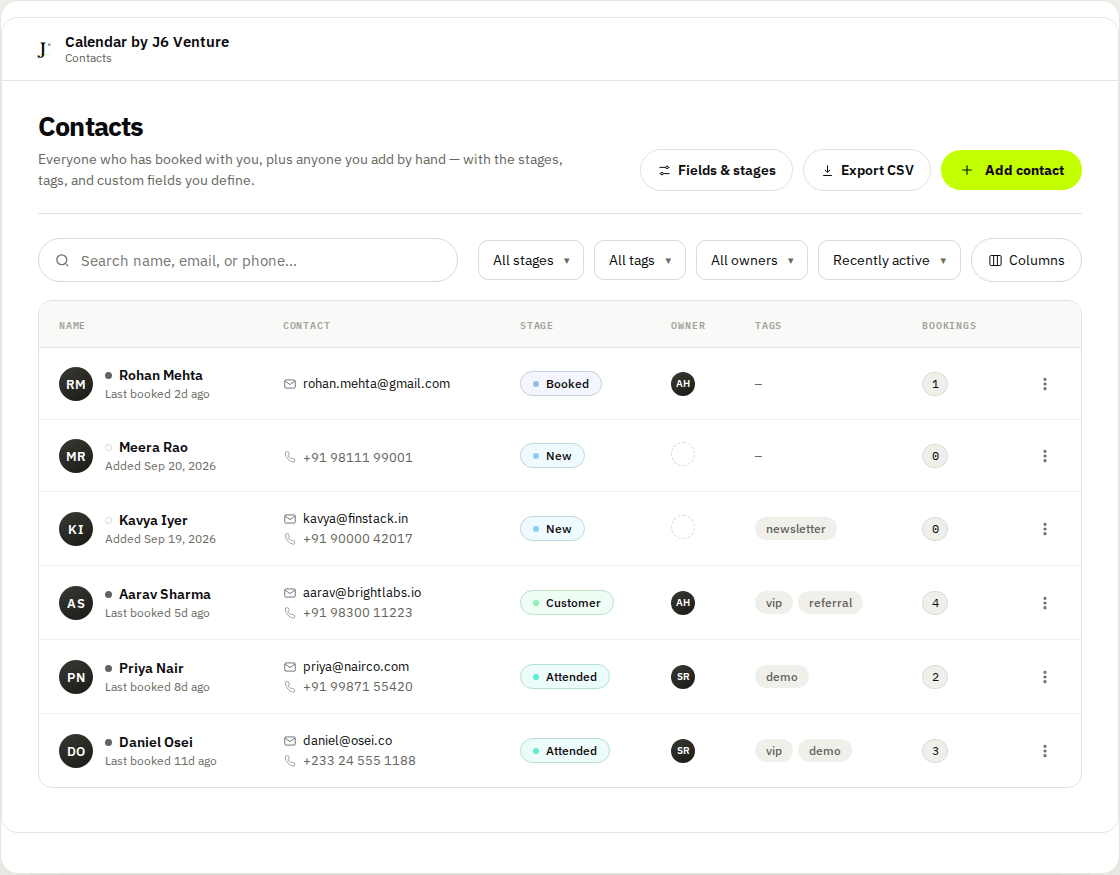Open the New stage pill for Kavya Iyer
1120x875 pixels.
pyautogui.click(x=552, y=529)
